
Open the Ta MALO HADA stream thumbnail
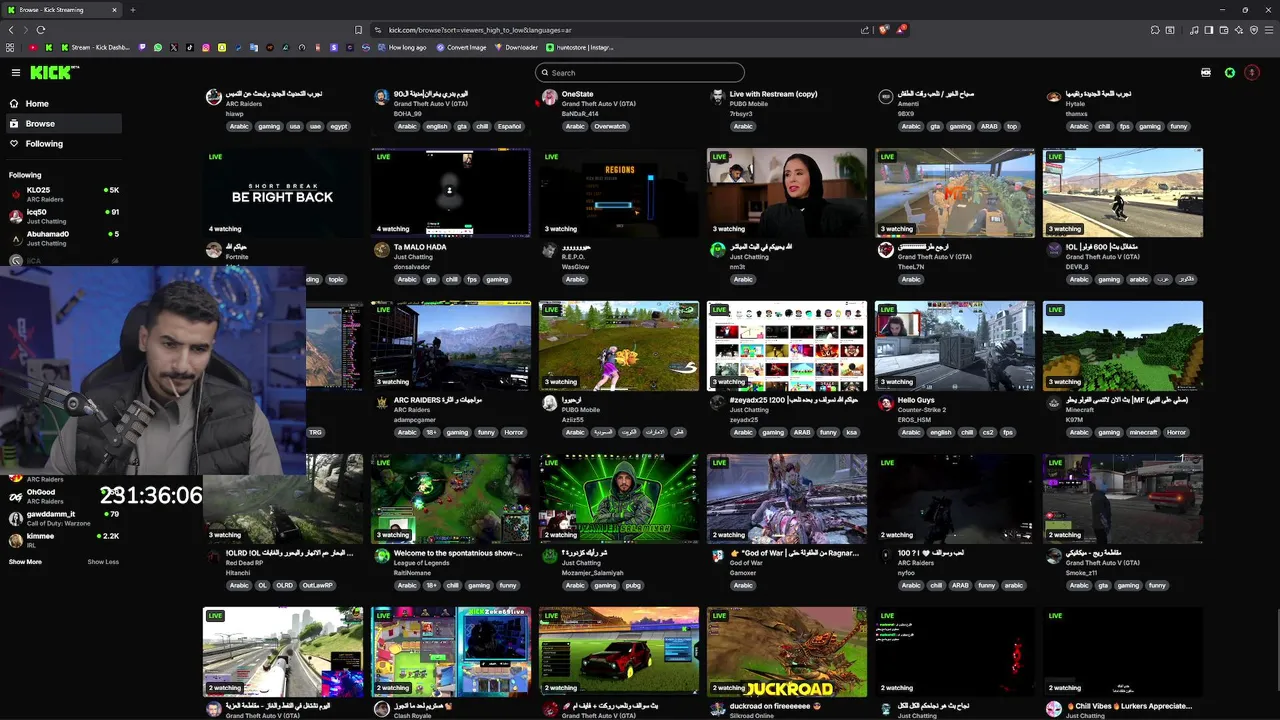point(451,193)
